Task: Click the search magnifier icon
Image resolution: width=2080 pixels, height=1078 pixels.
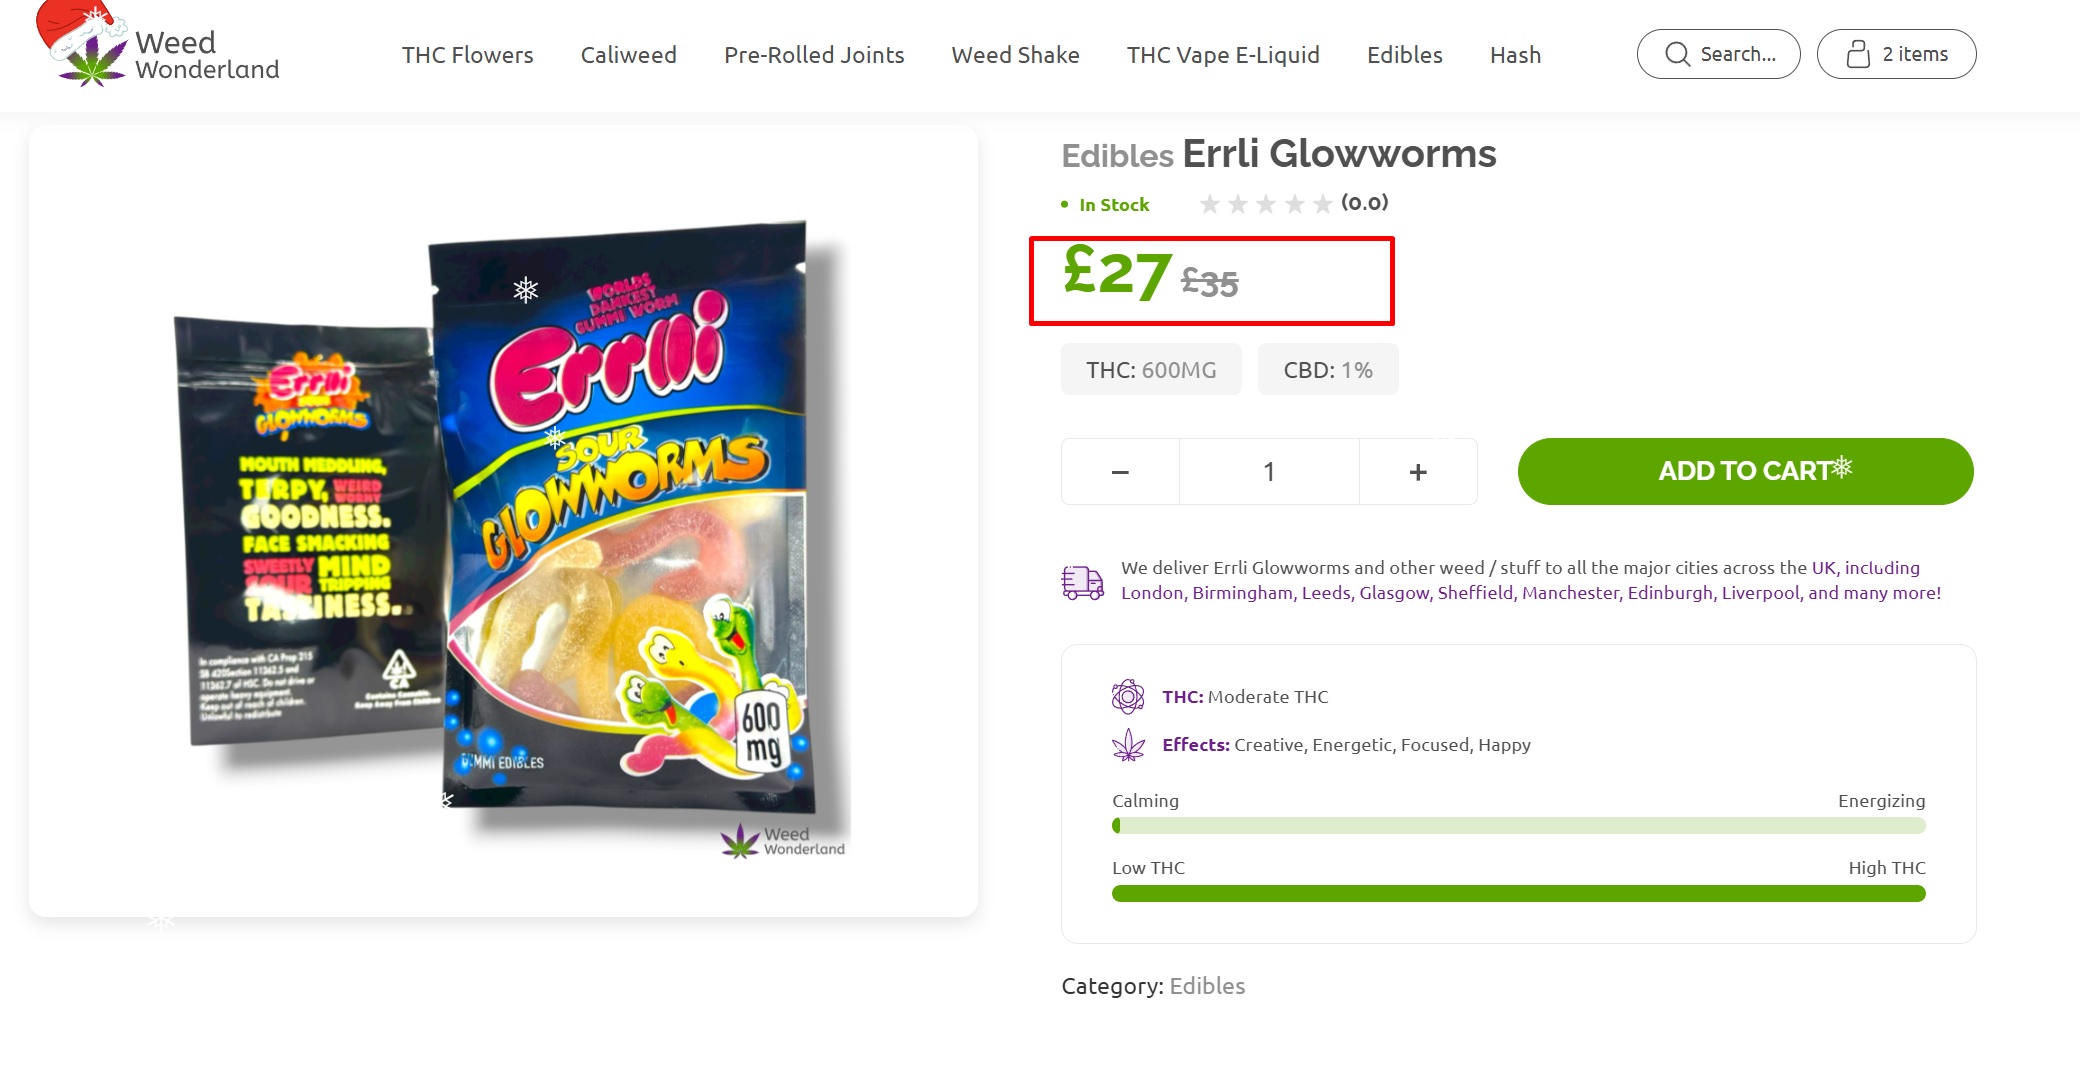Action: tap(1677, 54)
